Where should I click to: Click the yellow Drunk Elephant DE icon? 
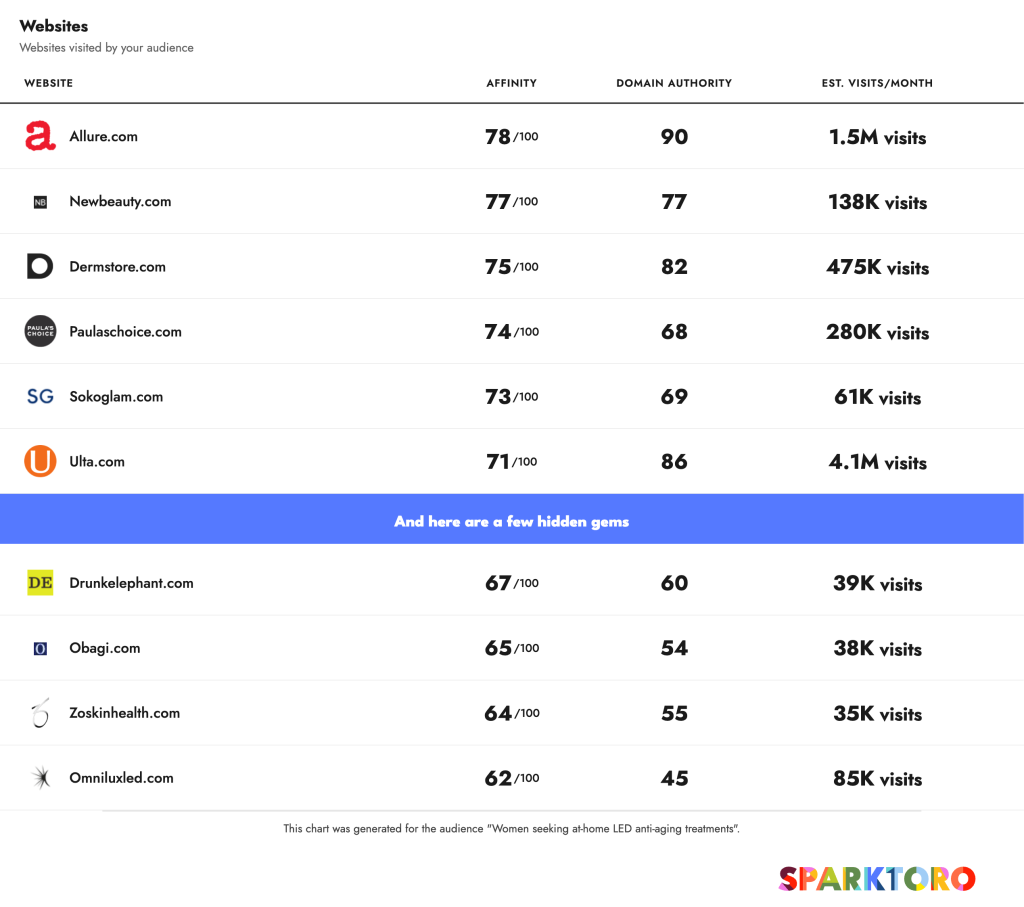40,582
